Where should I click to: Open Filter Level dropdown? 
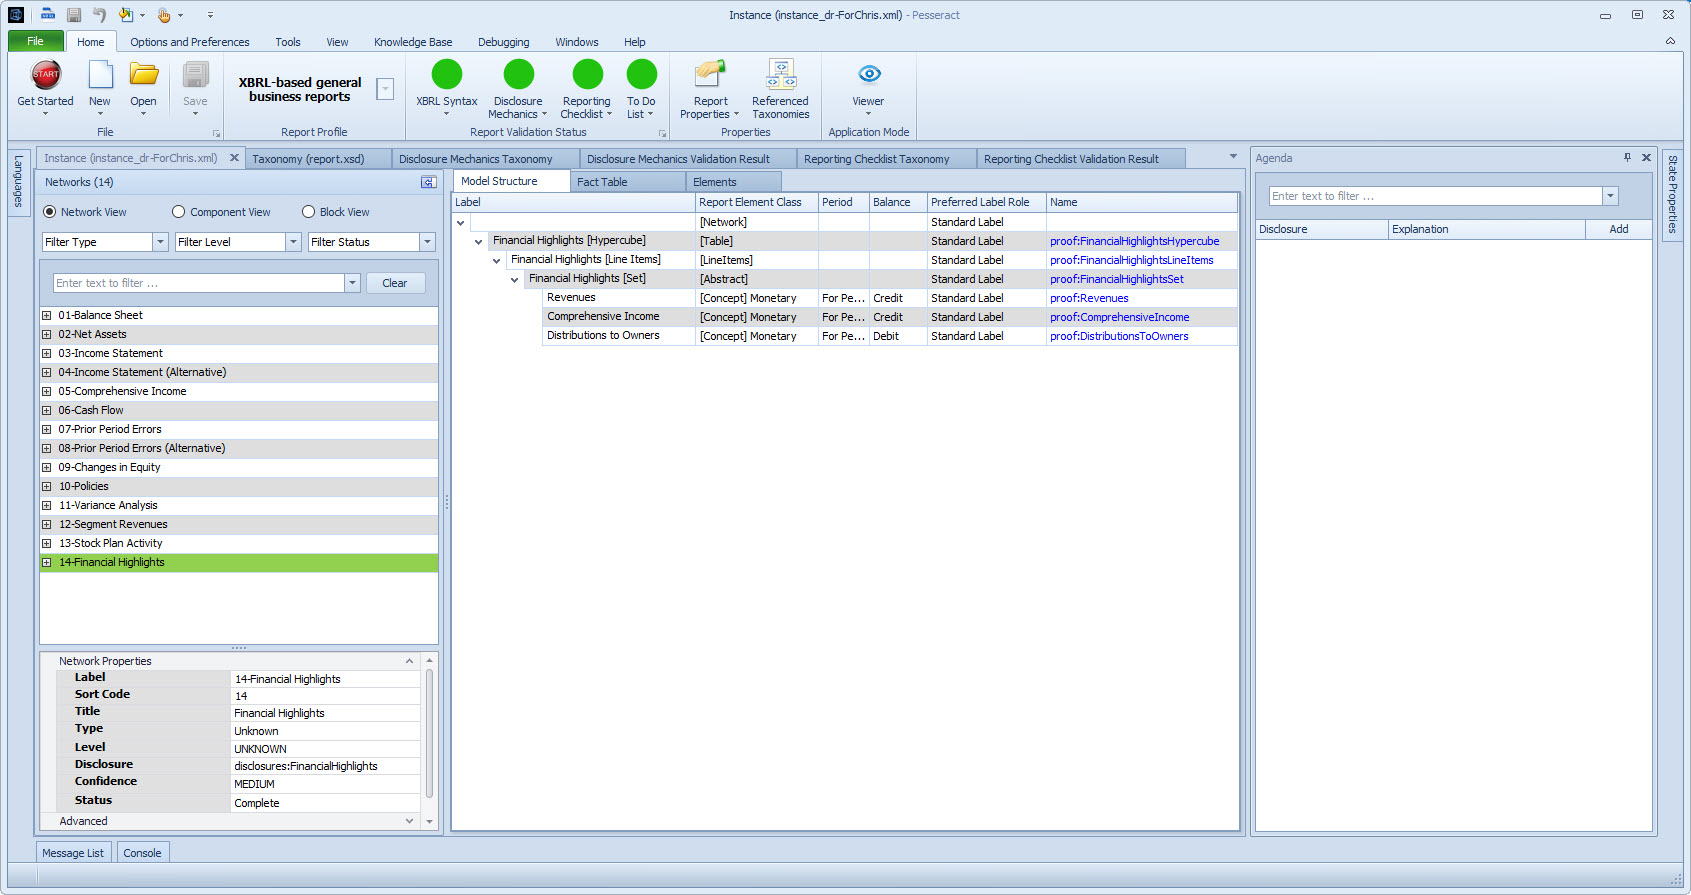coord(293,242)
